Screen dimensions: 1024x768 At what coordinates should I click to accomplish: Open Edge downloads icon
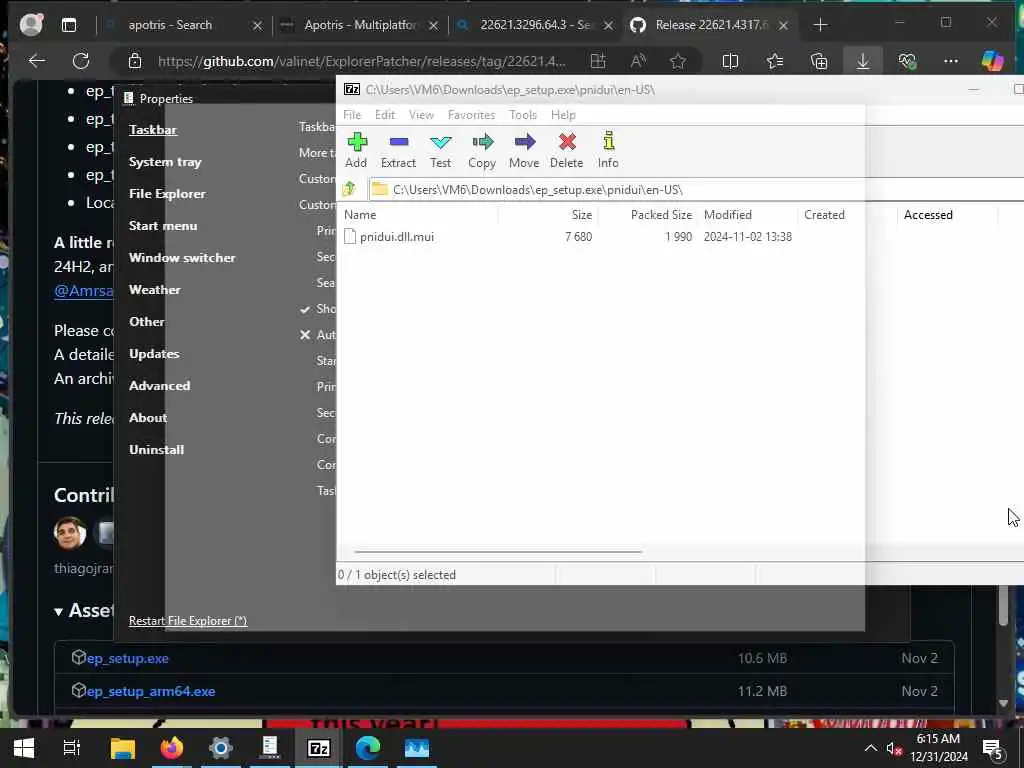[x=863, y=61]
